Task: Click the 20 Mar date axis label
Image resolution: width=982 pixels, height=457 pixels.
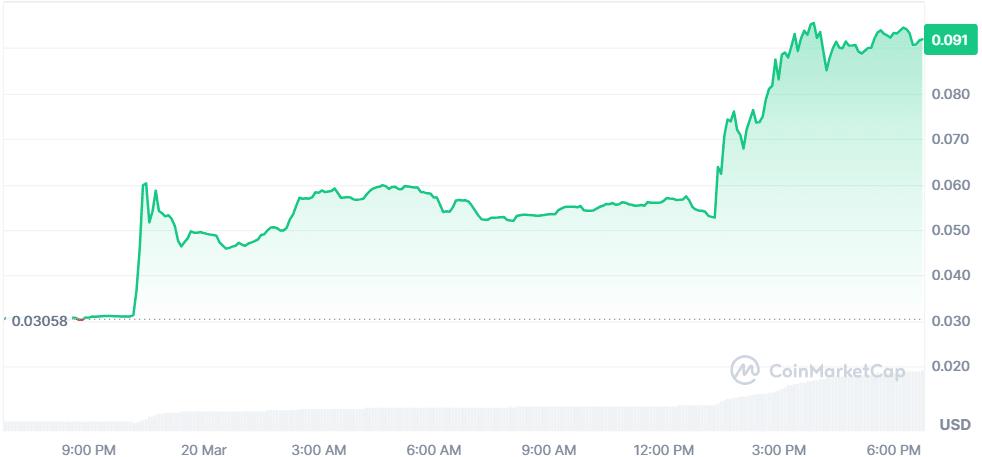Action: tap(205, 449)
